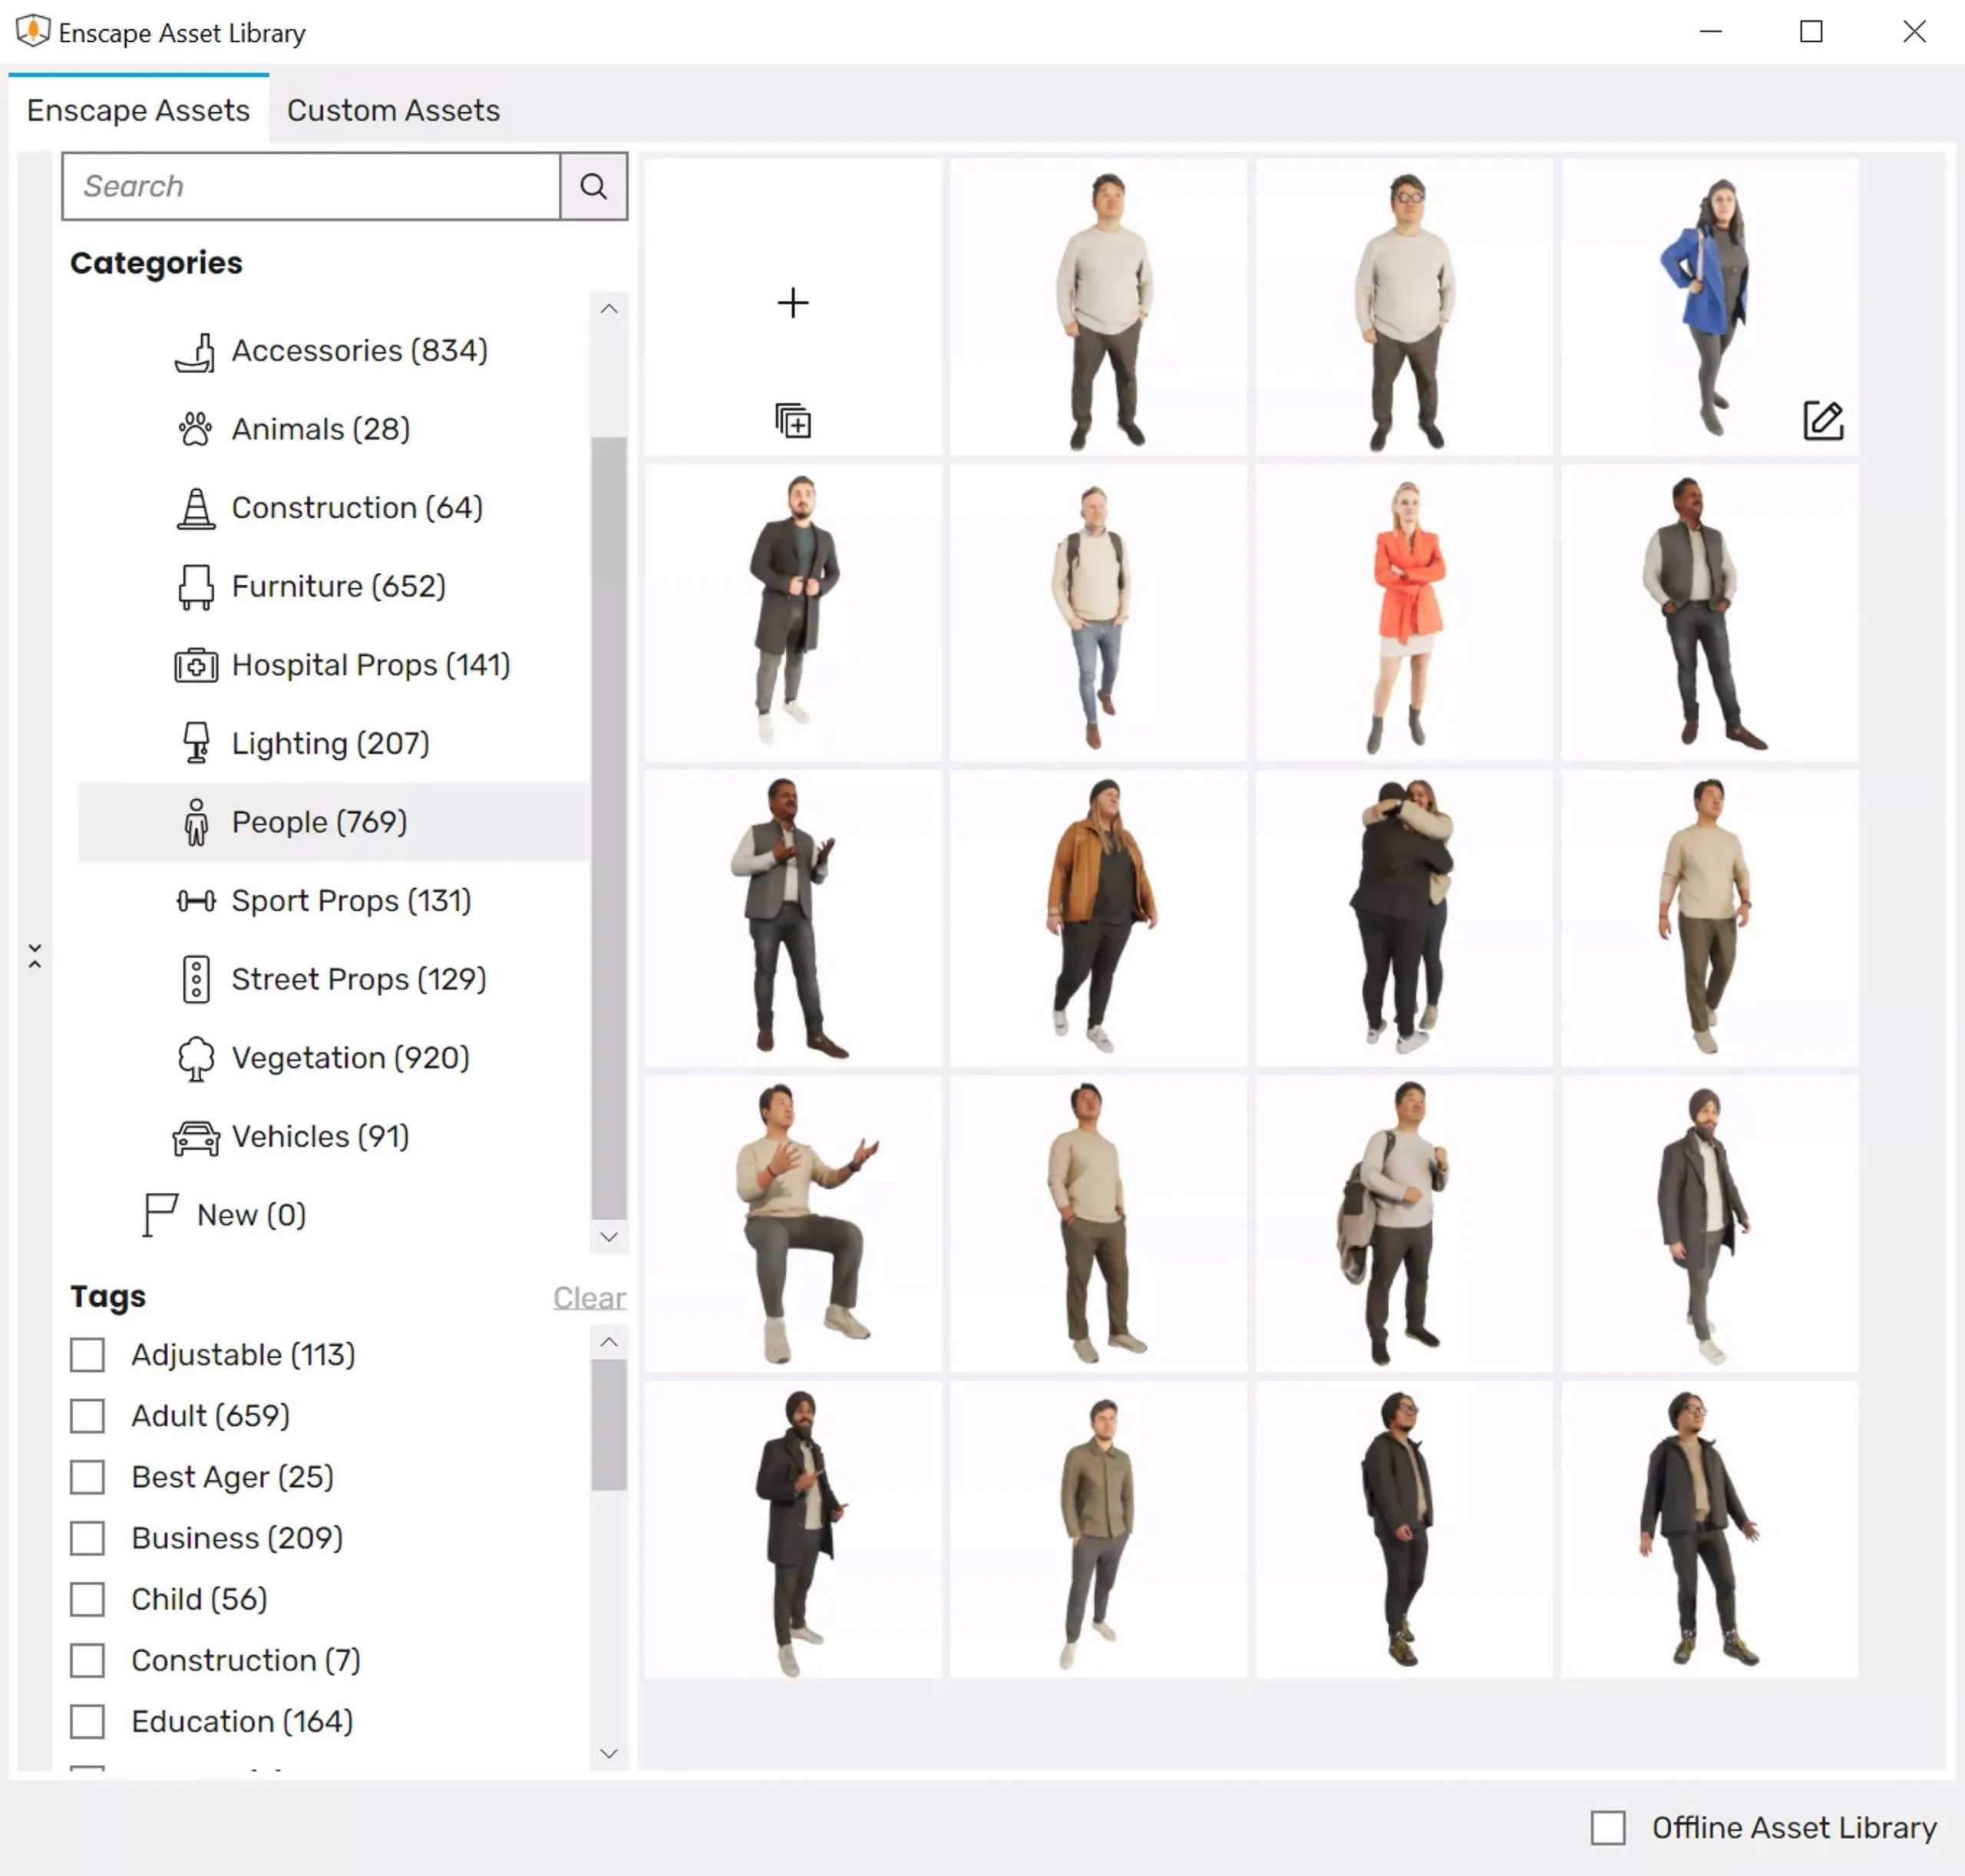Screen dimensions: 1965x1876
Task: Check the Business tag filter
Action: pos(87,1538)
